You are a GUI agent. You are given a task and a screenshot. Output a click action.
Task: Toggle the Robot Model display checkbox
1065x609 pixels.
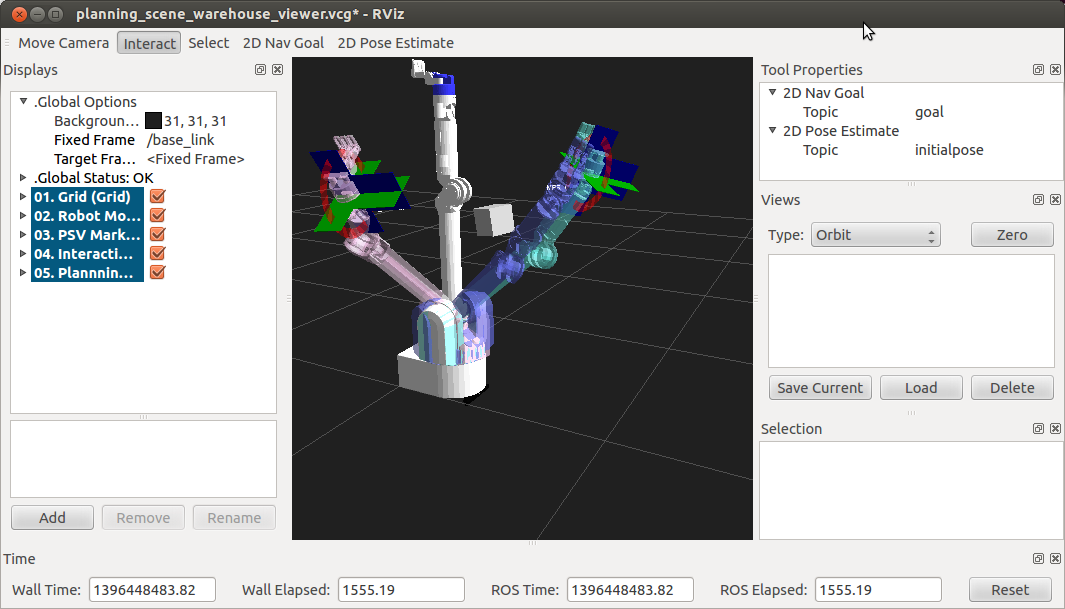pyautogui.click(x=157, y=216)
